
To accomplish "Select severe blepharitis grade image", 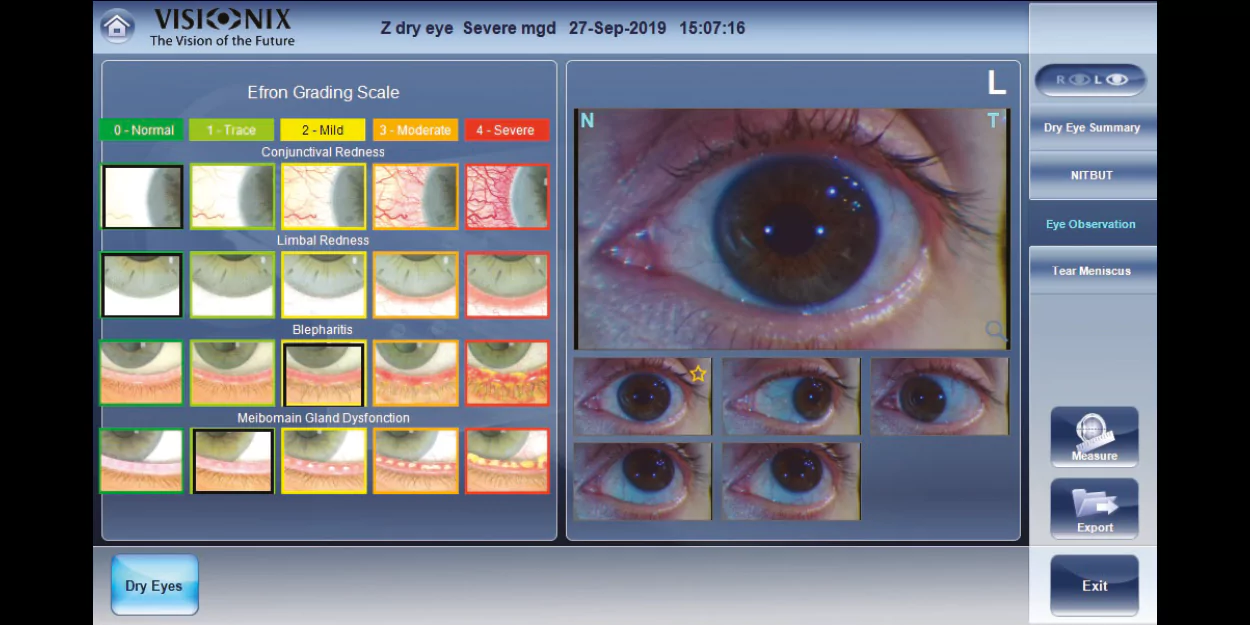I will [507, 373].
